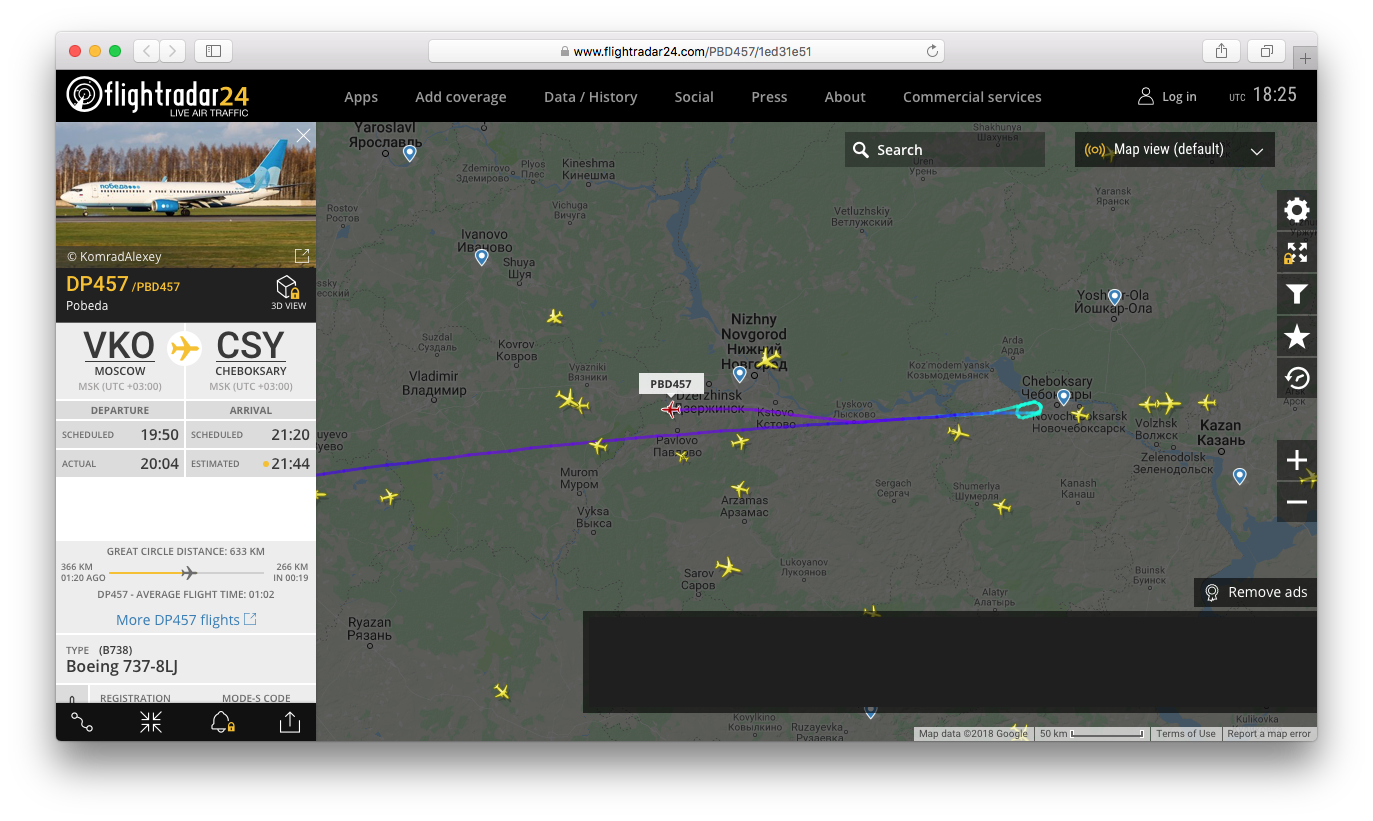The image size is (1373, 821).
Task: Toggle center-on-aircraft follow icon
Action: click(x=151, y=722)
